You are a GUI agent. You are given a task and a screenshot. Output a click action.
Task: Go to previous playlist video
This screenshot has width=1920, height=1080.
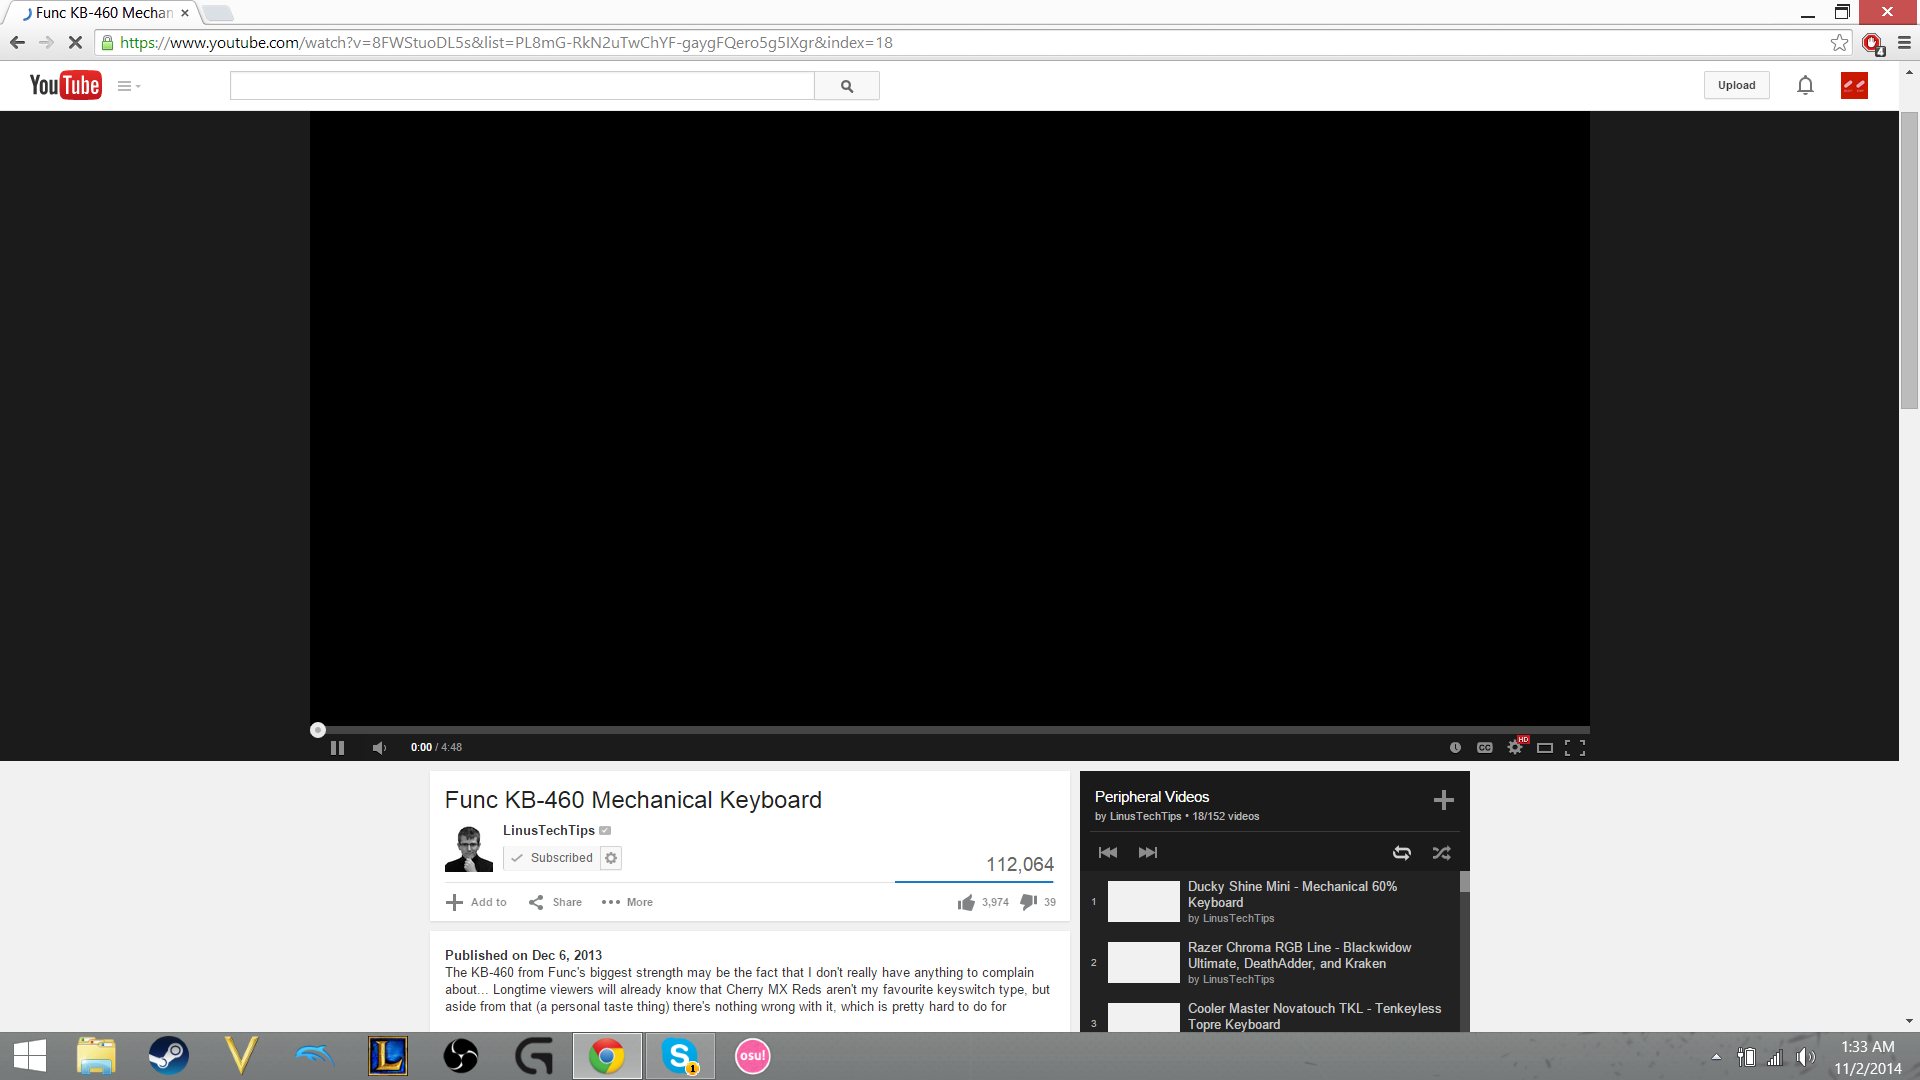click(x=1108, y=852)
